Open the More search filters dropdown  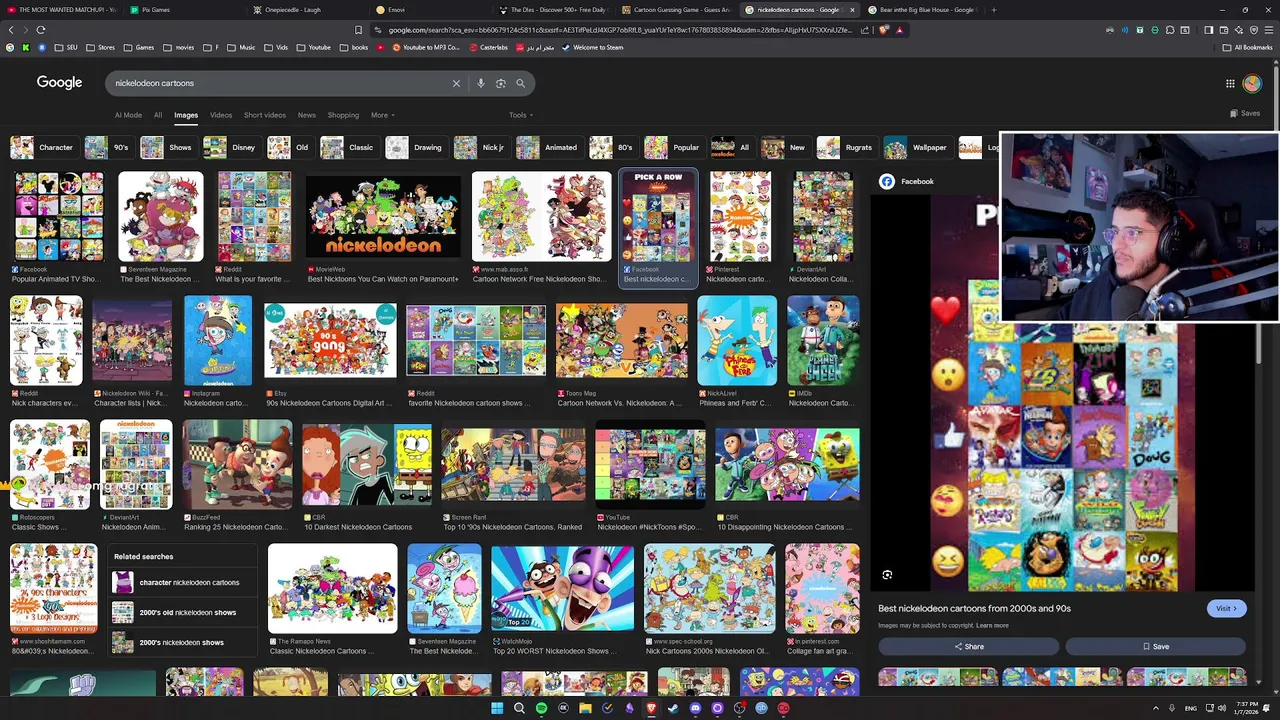click(x=382, y=115)
